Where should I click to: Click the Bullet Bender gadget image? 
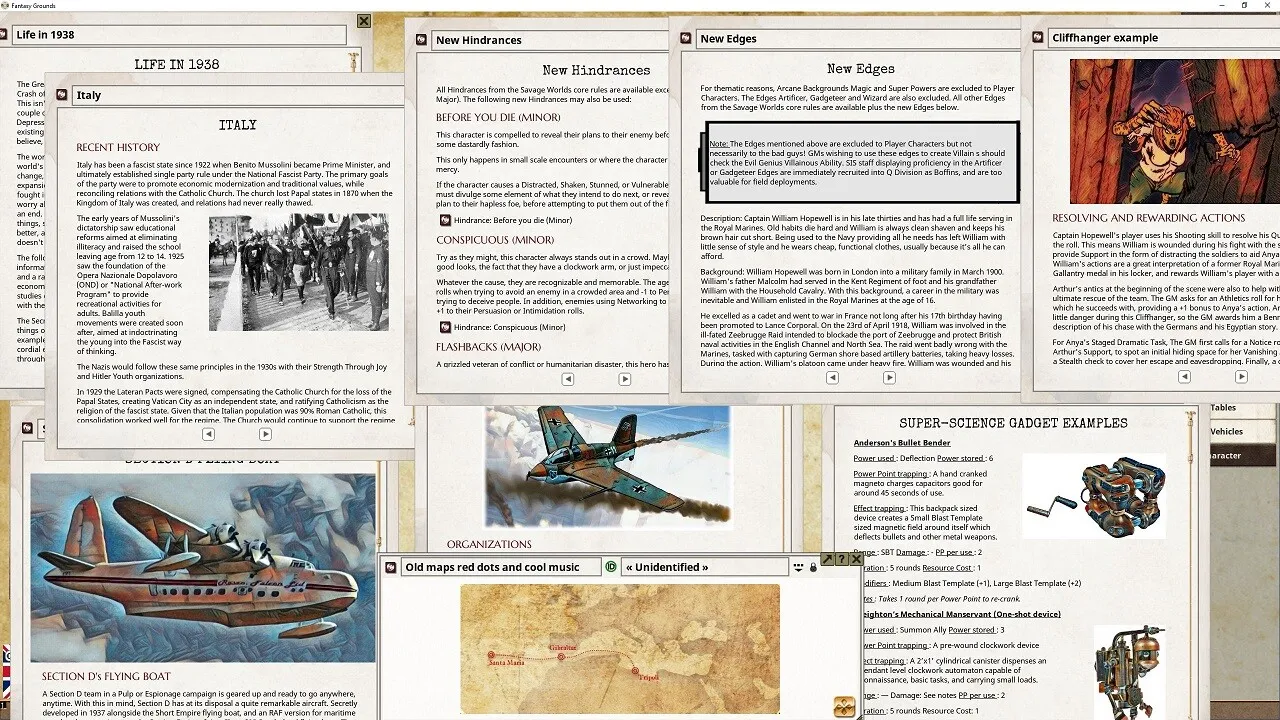(x=1094, y=497)
